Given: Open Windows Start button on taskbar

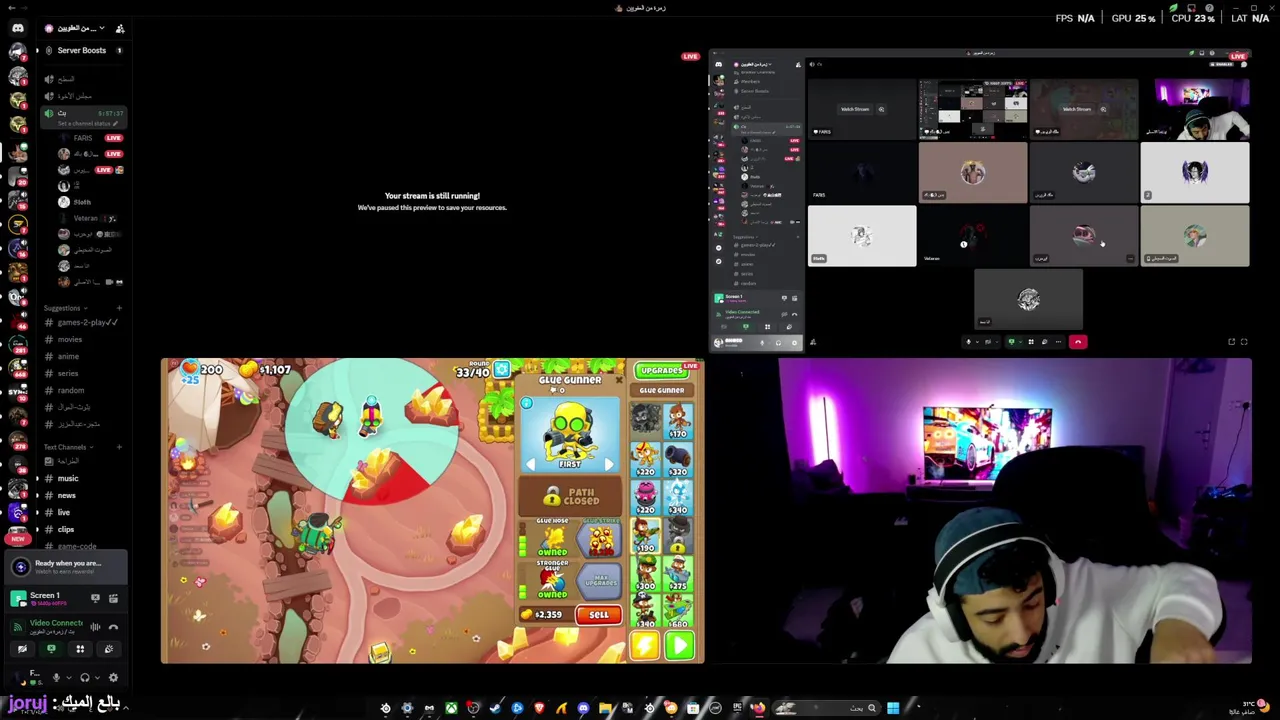Looking at the screenshot, I should [893, 708].
